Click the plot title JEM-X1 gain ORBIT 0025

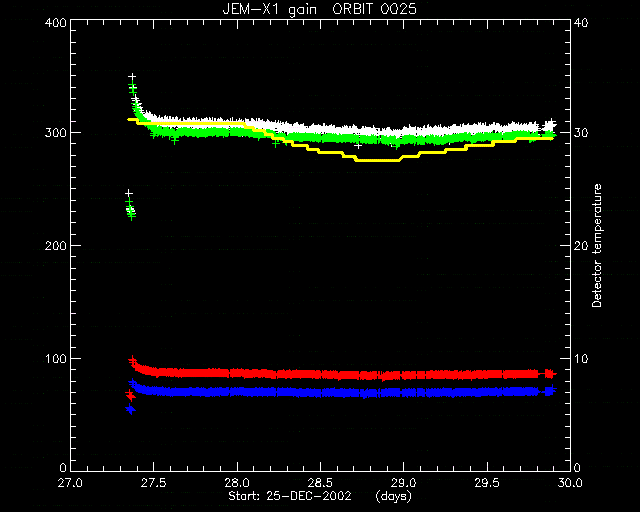point(320,9)
